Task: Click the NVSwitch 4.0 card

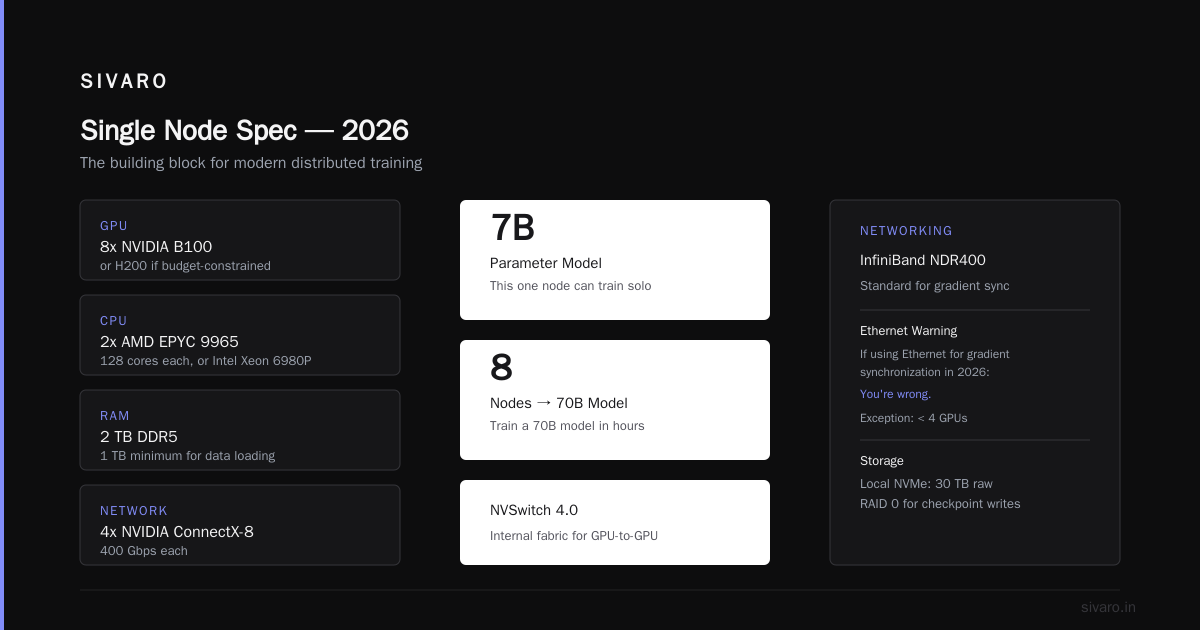Action: click(615, 522)
